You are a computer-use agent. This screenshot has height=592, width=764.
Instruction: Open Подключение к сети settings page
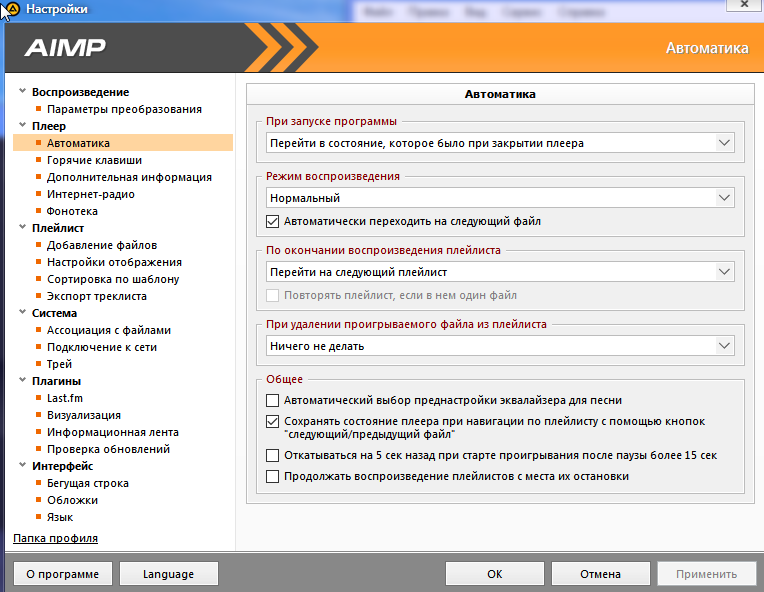tap(102, 347)
